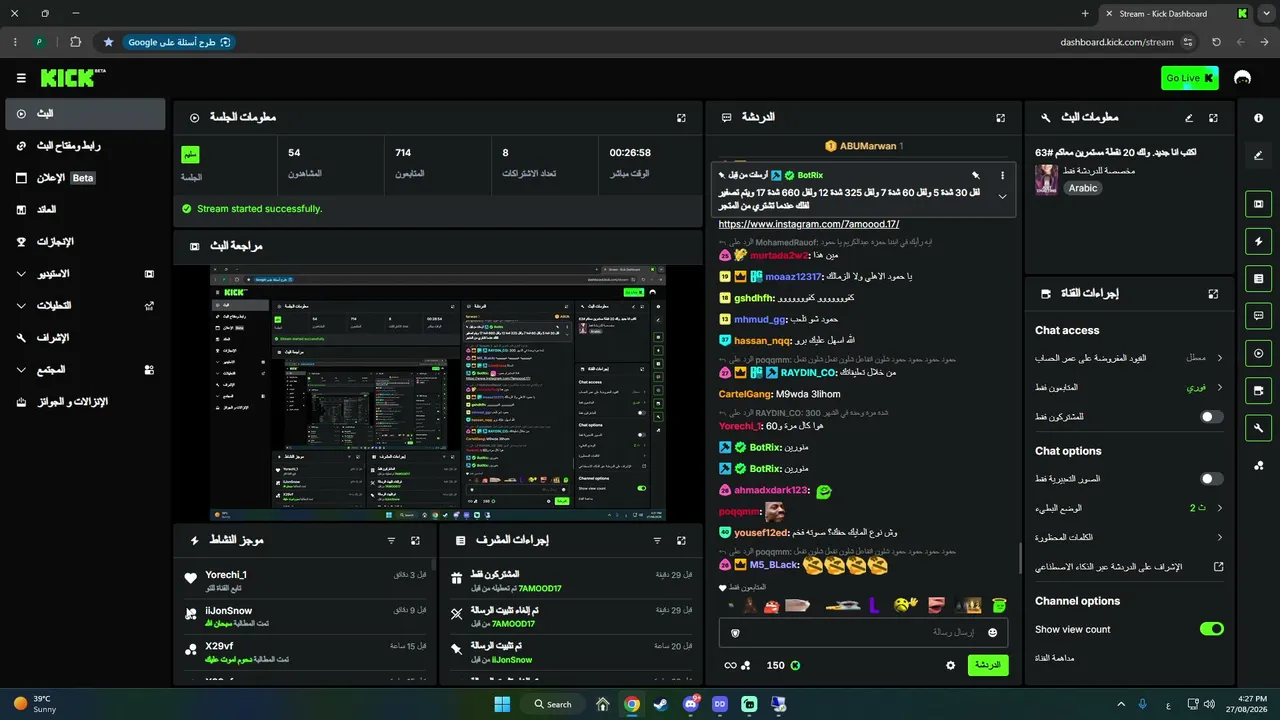
Task: Expand the موجز النشاط panel to fullscreen
Action: click(x=415, y=540)
